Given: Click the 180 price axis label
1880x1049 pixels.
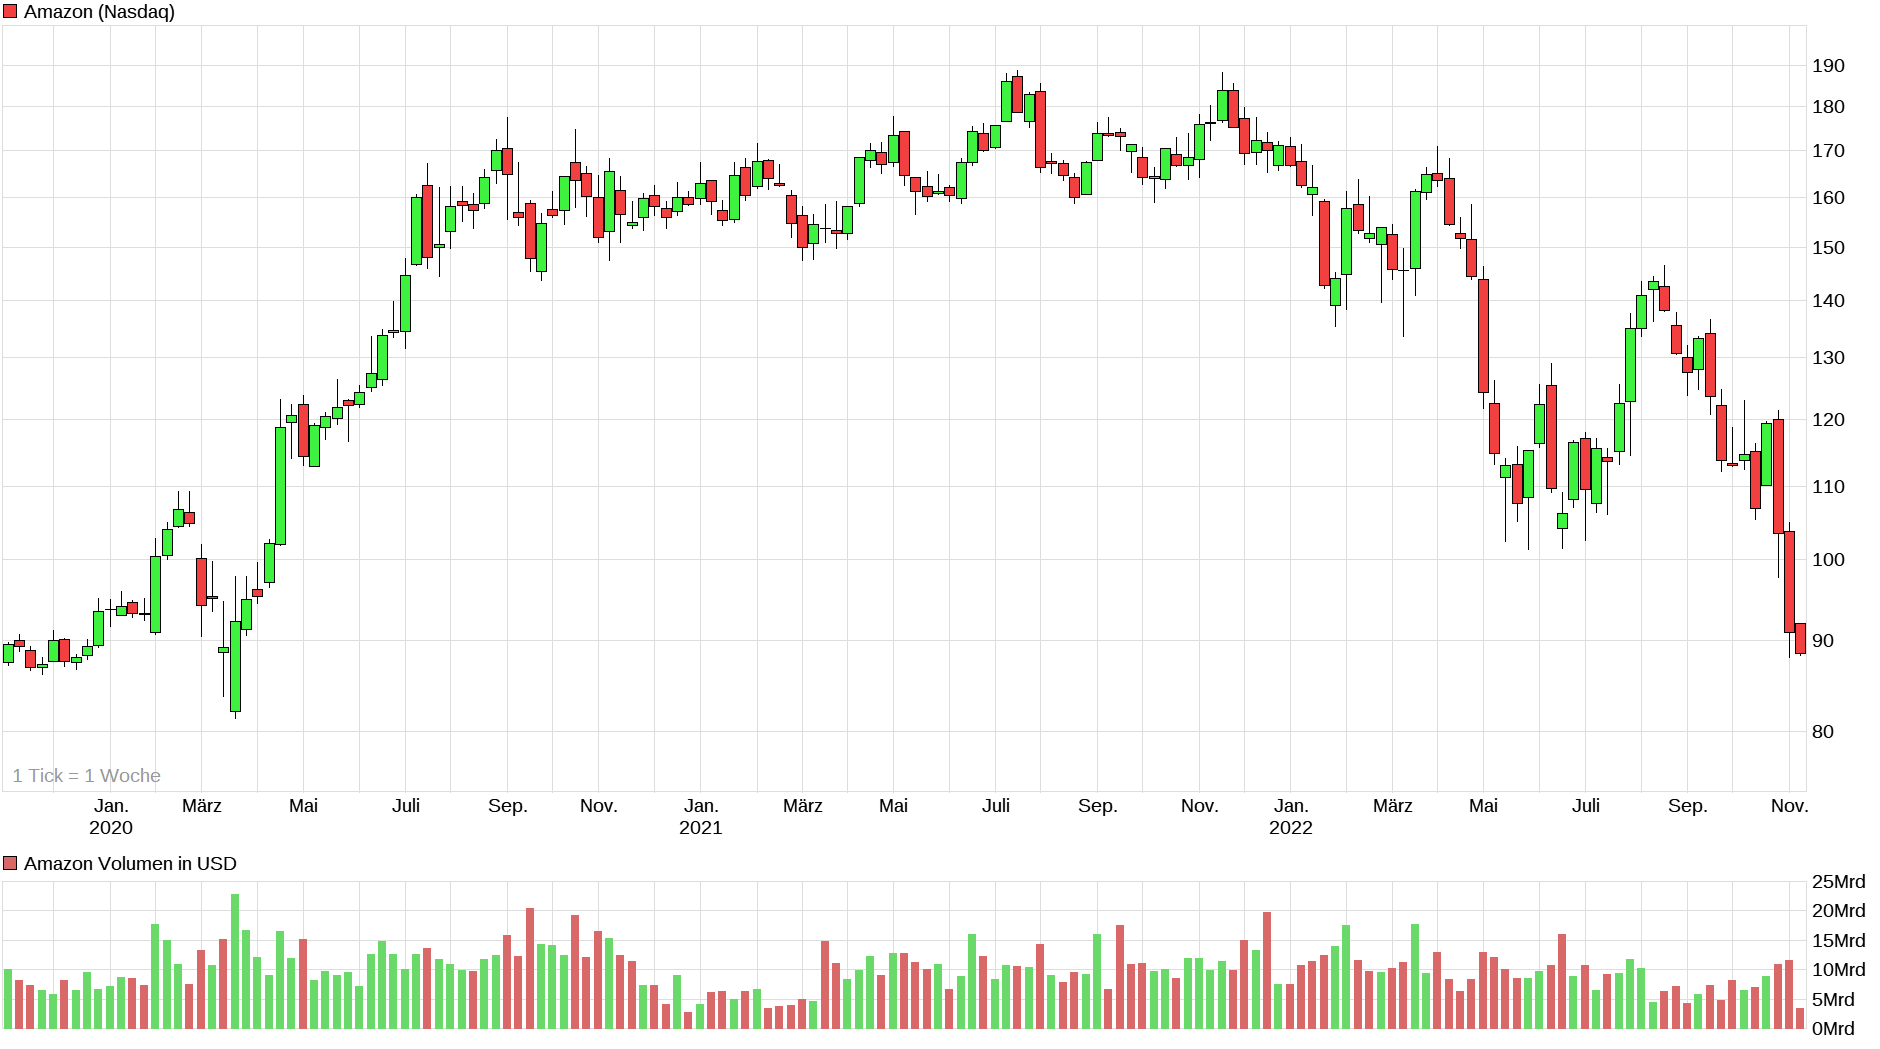Looking at the screenshot, I should click(1828, 107).
